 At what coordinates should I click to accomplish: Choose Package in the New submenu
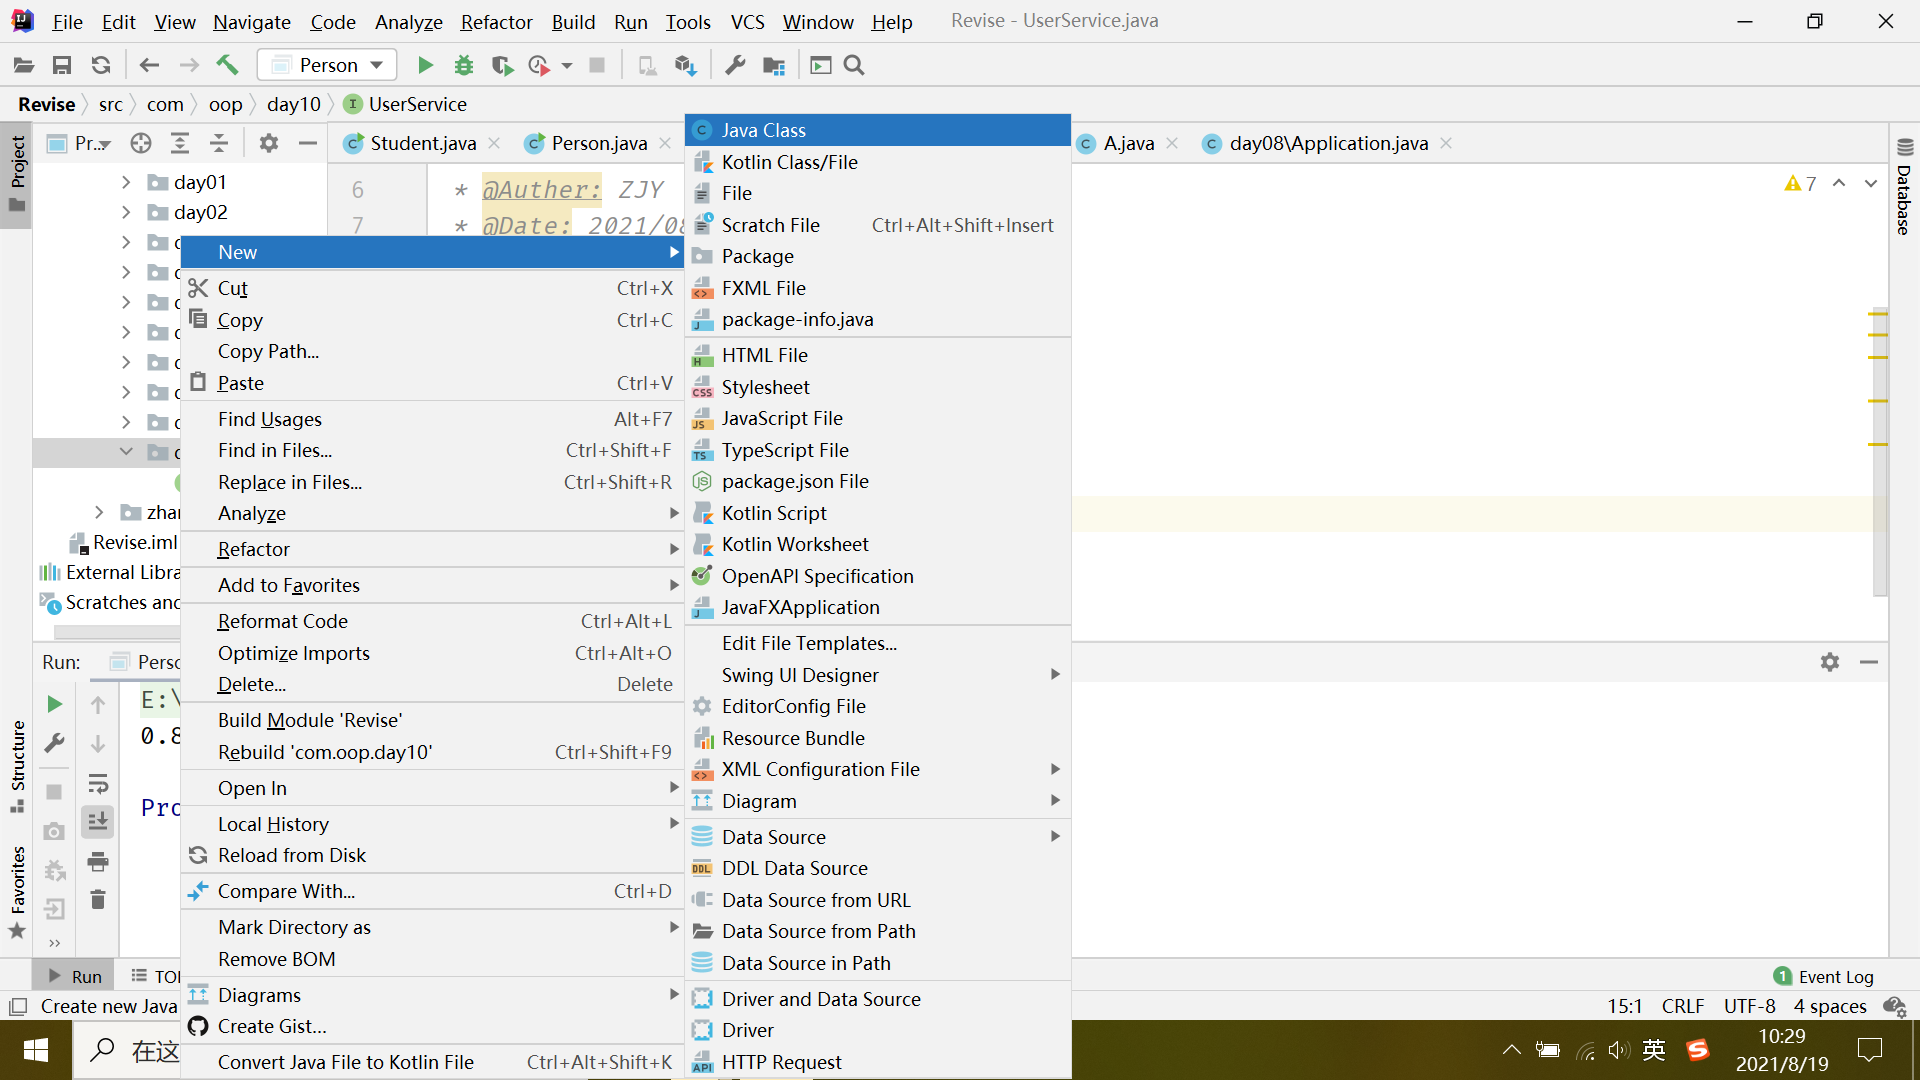tap(878, 256)
